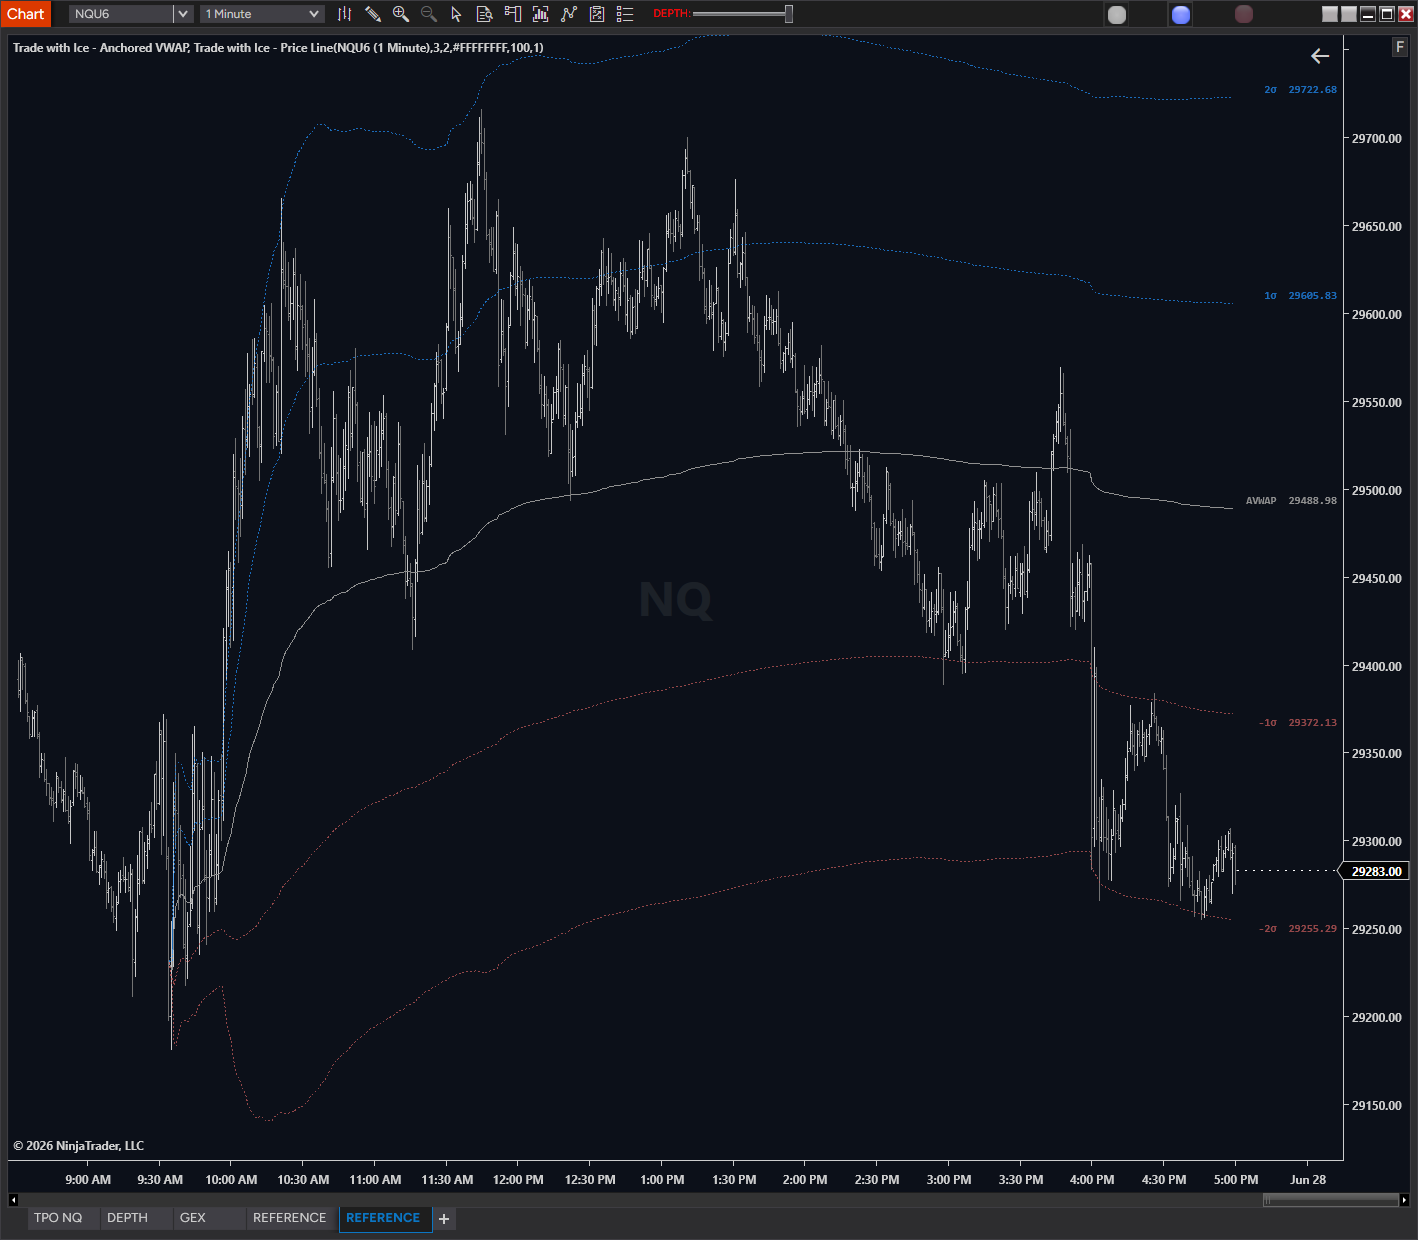Screen dimensions: 1418x1240
Task: Select the active blue REFERENCE tab
Action: pos(383,1218)
